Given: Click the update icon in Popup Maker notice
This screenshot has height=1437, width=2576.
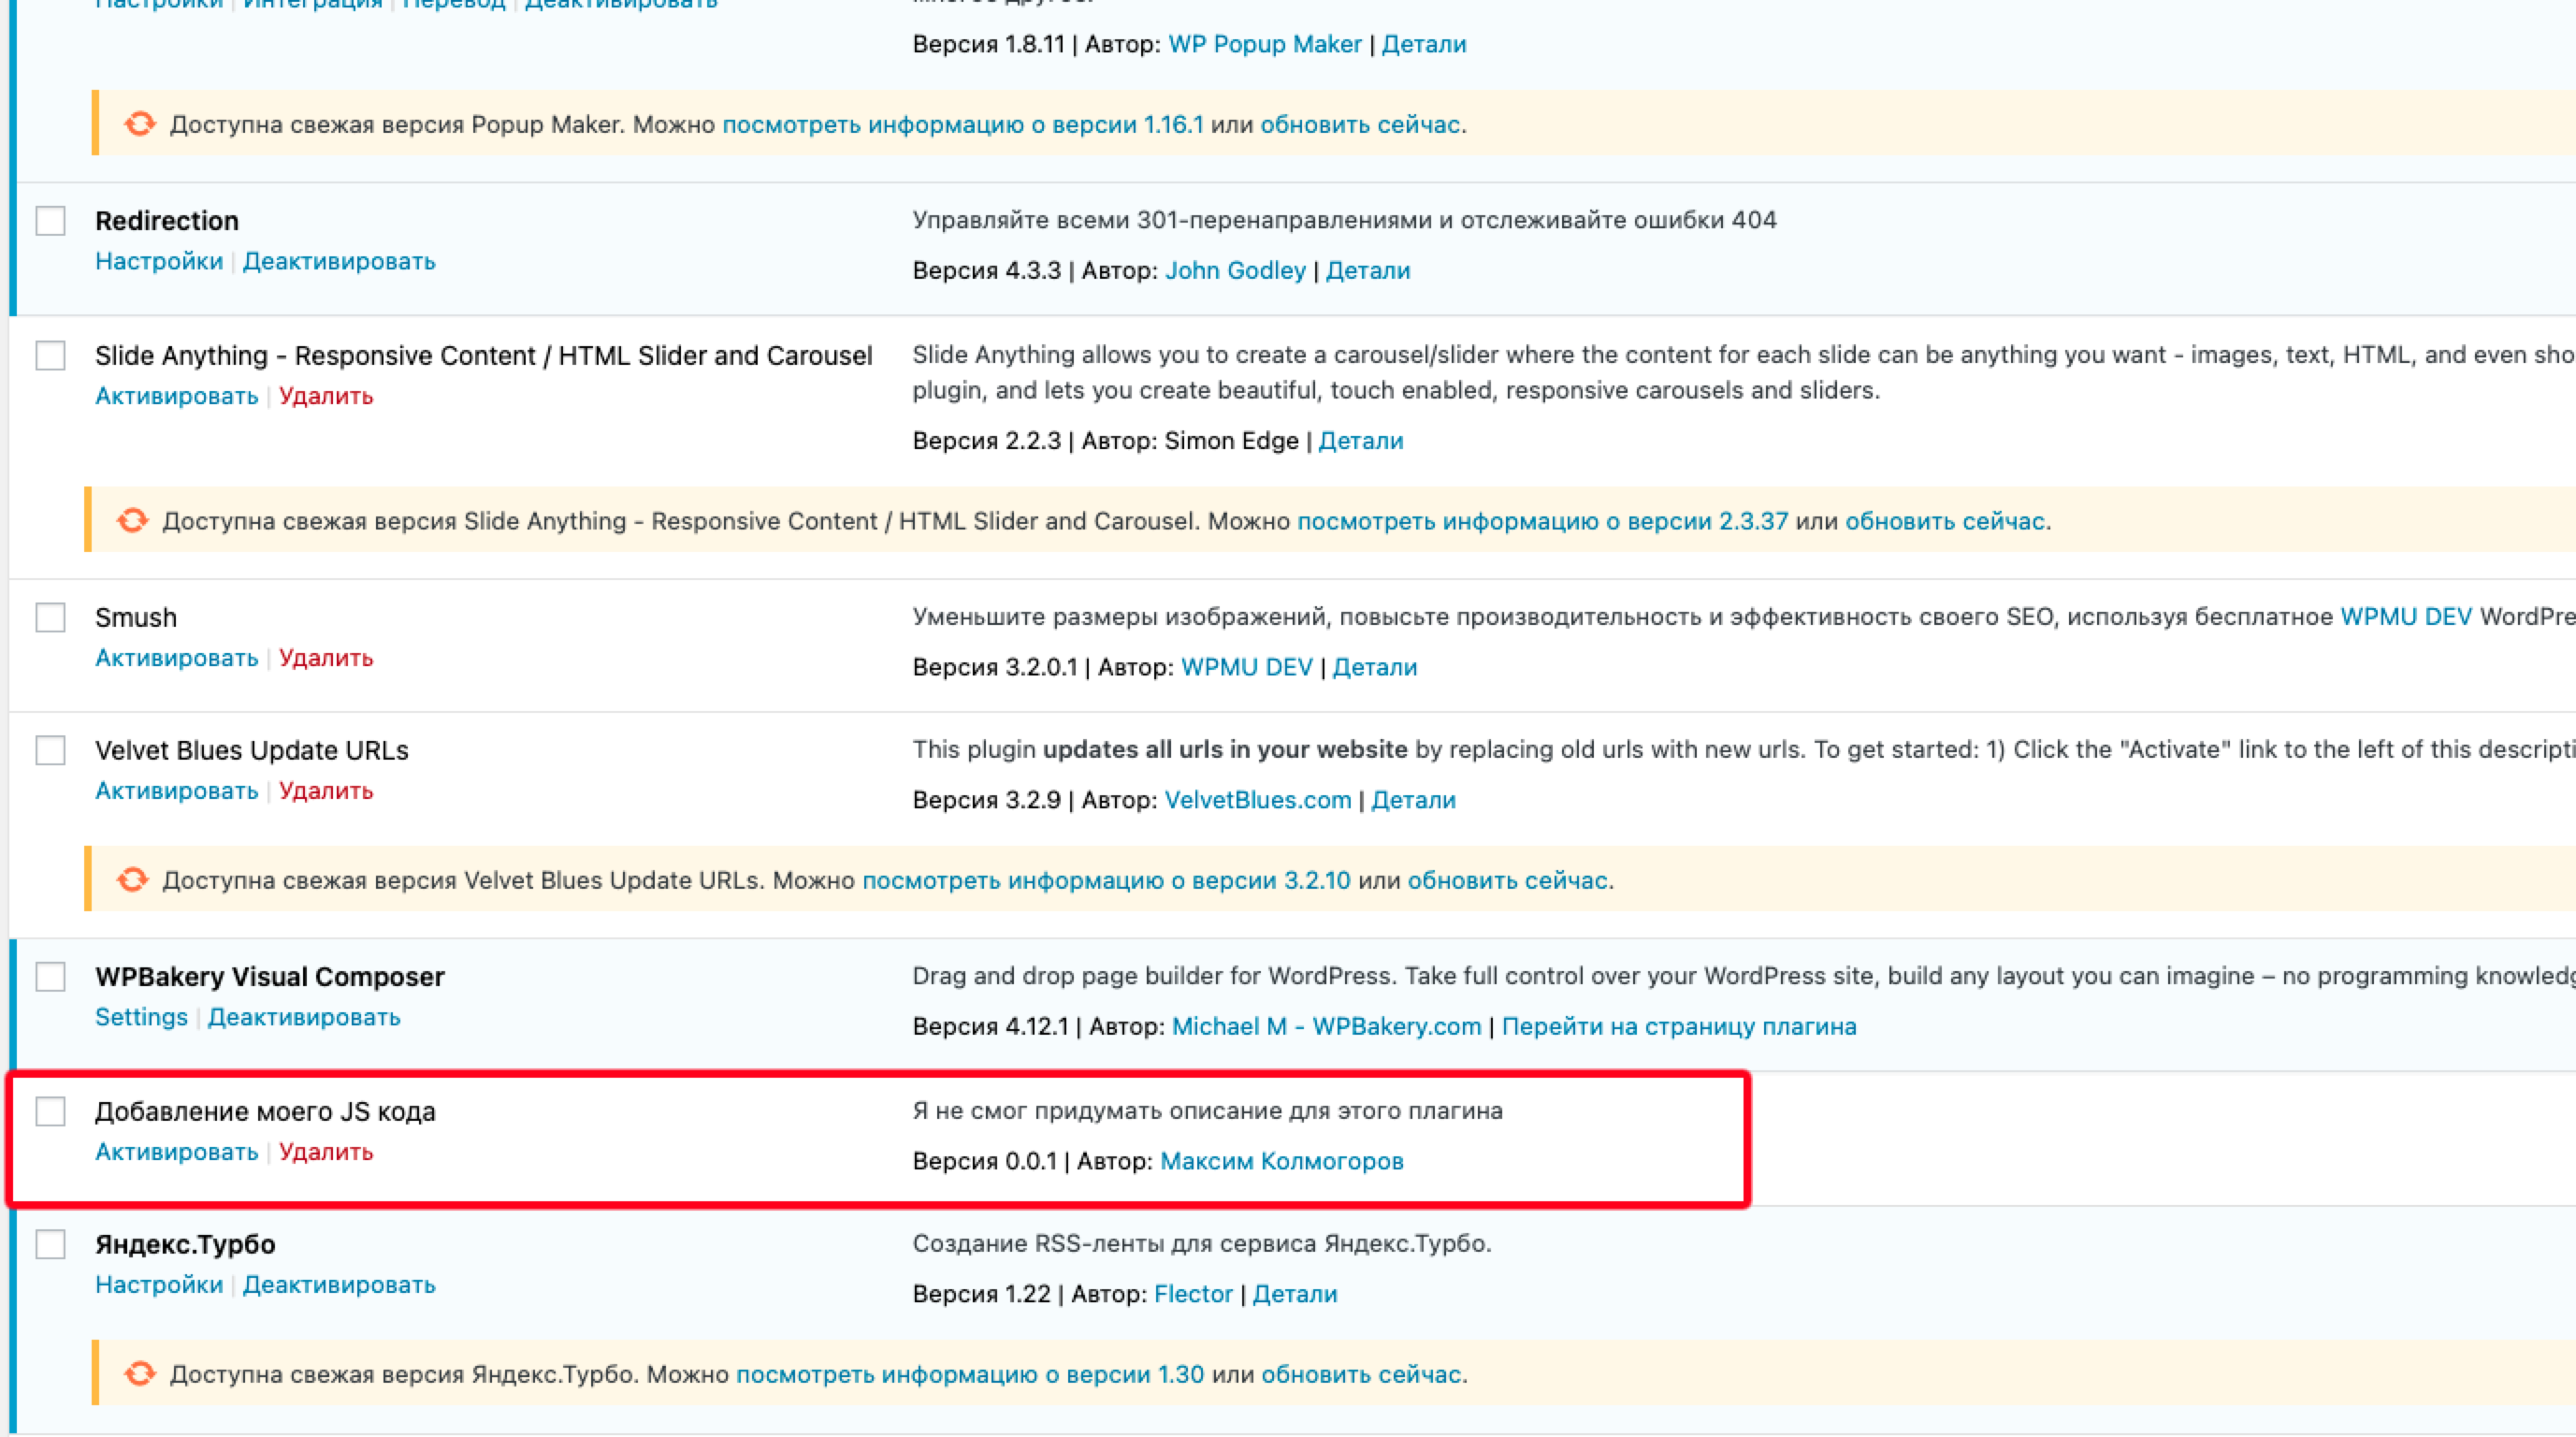Looking at the screenshot, I should (x=140, y=124).
